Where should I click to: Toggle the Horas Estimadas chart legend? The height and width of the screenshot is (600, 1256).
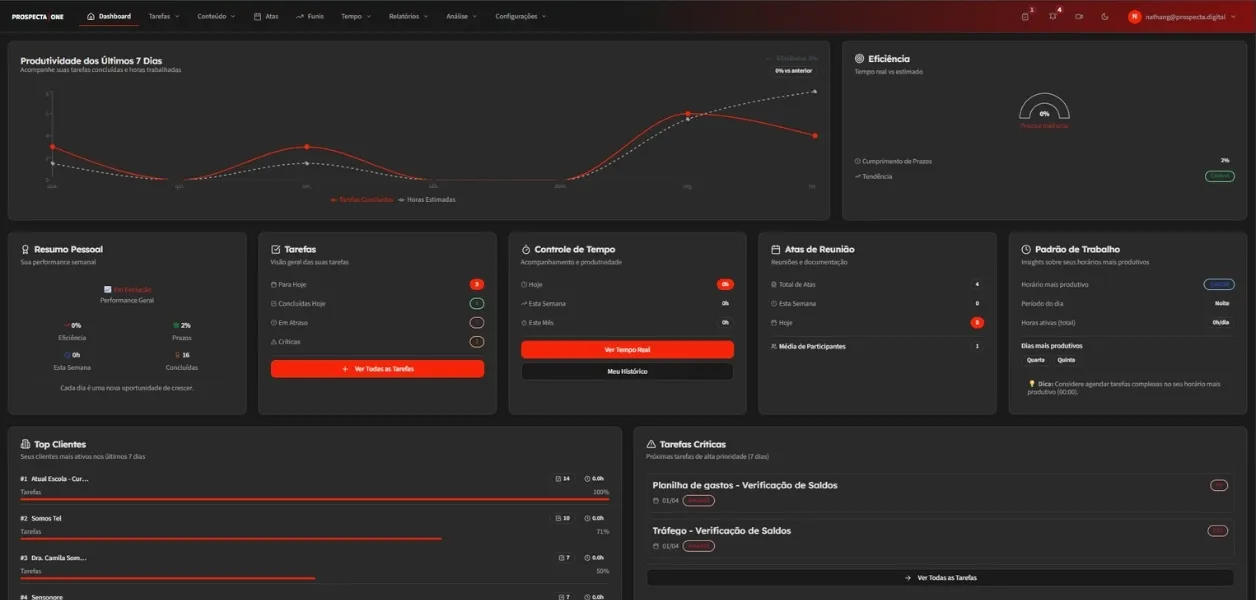coord(427,199)
